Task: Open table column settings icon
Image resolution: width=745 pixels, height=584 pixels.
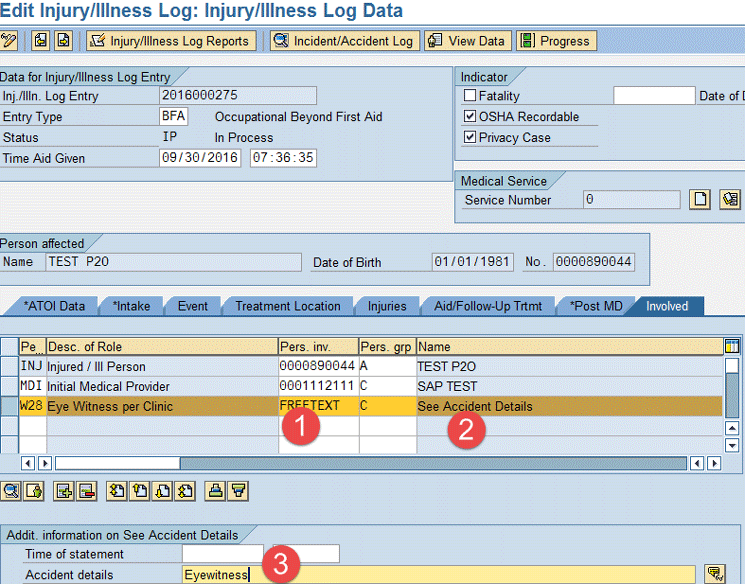Action: 732,346
